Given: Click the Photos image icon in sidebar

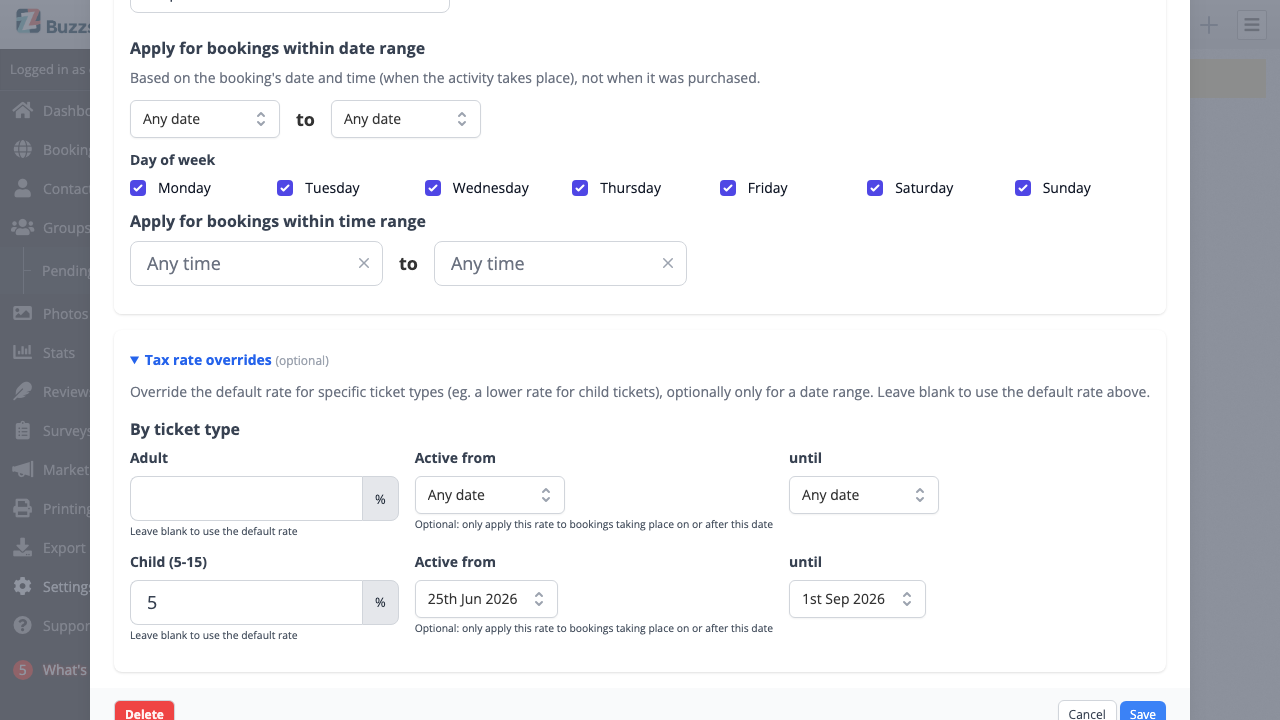Looking at the screenshot, I should [22, 314].
